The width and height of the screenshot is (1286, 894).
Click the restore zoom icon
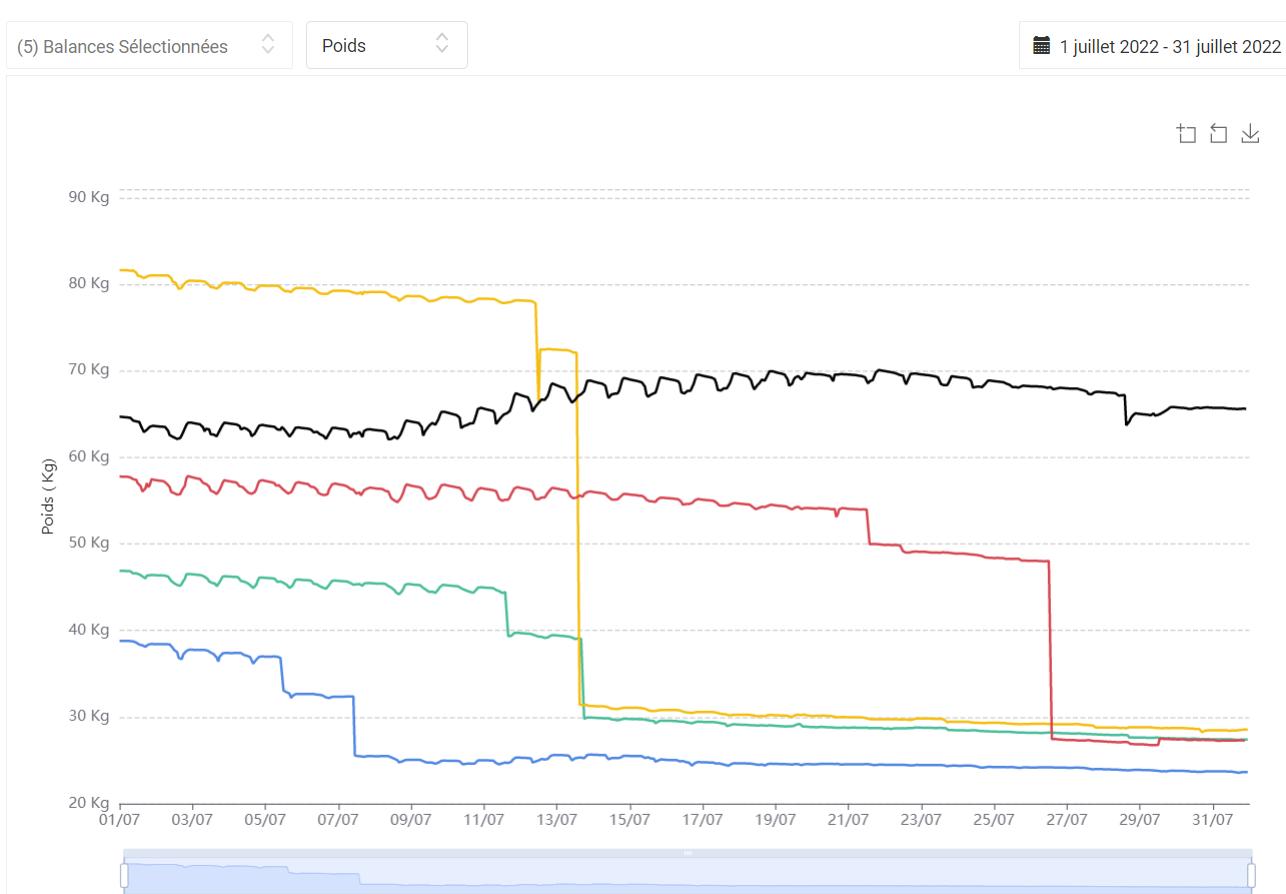click(x=1218, y=134)
